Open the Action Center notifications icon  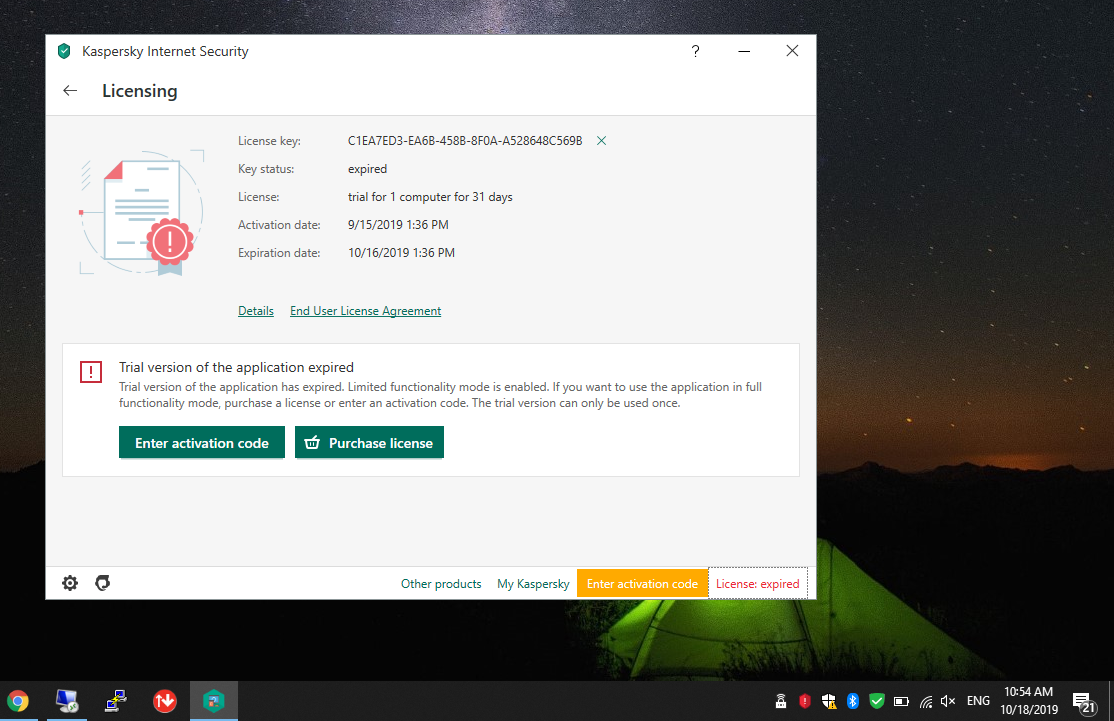click(1083, 702)
